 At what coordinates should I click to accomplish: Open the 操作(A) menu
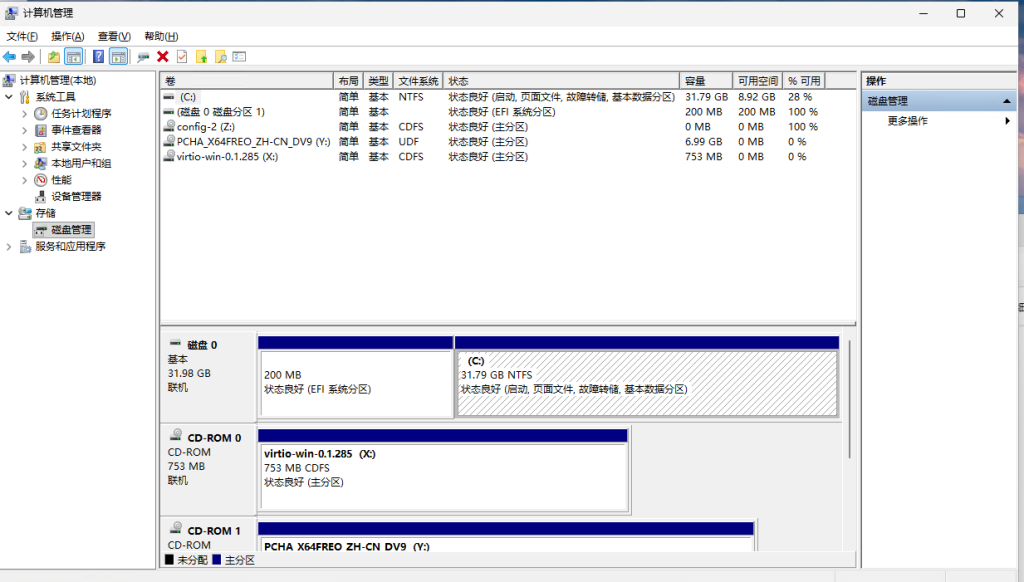click(x=68, y=36)
